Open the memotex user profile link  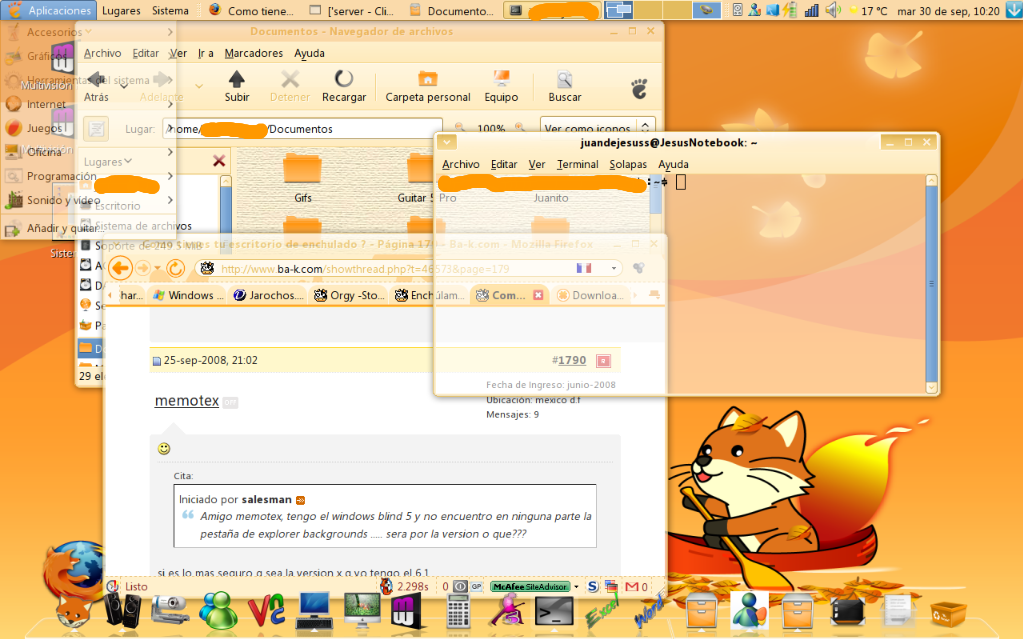[187, 401]
